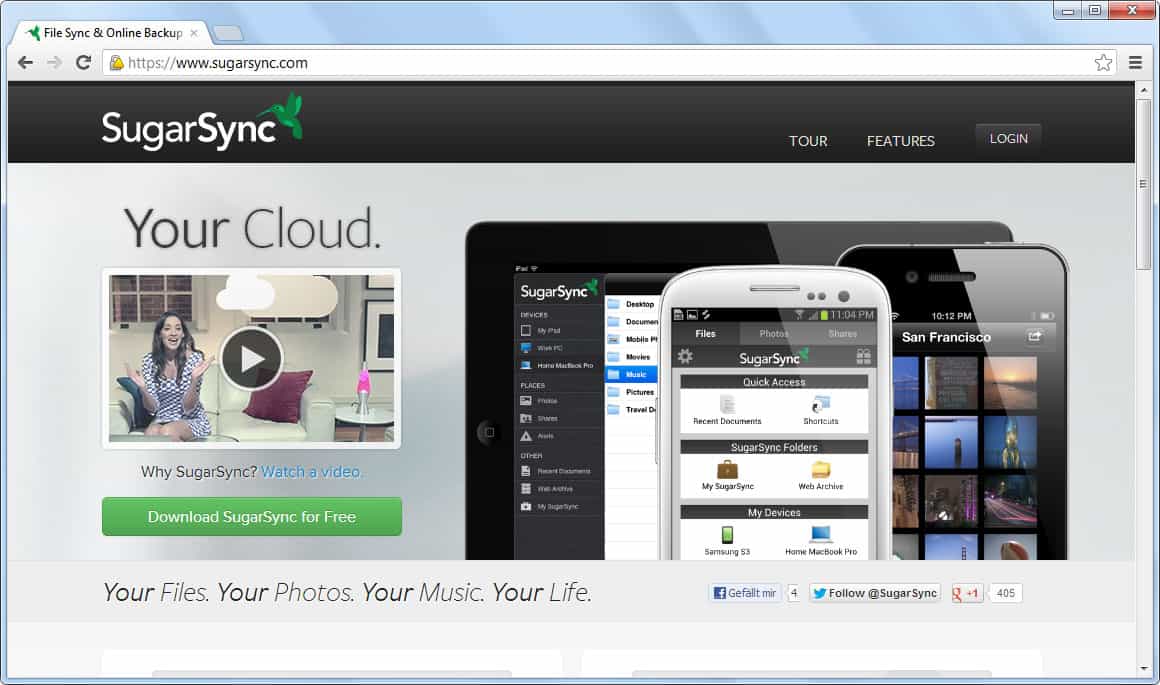Screen dimensions: 1160x685
Task: Click Follow @SugarSync Twitter button
Action: (874, 593)
